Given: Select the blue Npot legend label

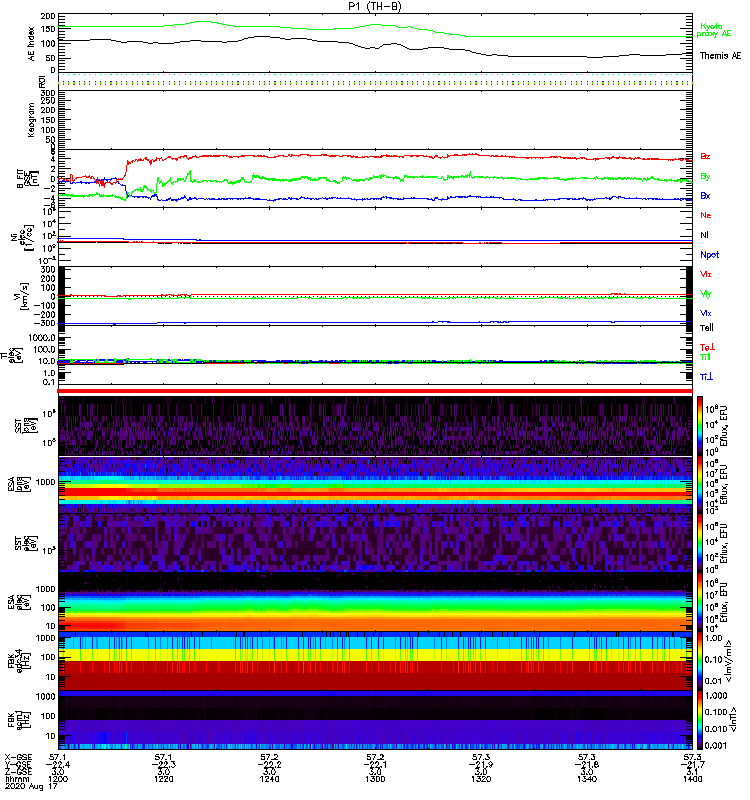Looking at the screenshot, I should [x=709, y=255].
